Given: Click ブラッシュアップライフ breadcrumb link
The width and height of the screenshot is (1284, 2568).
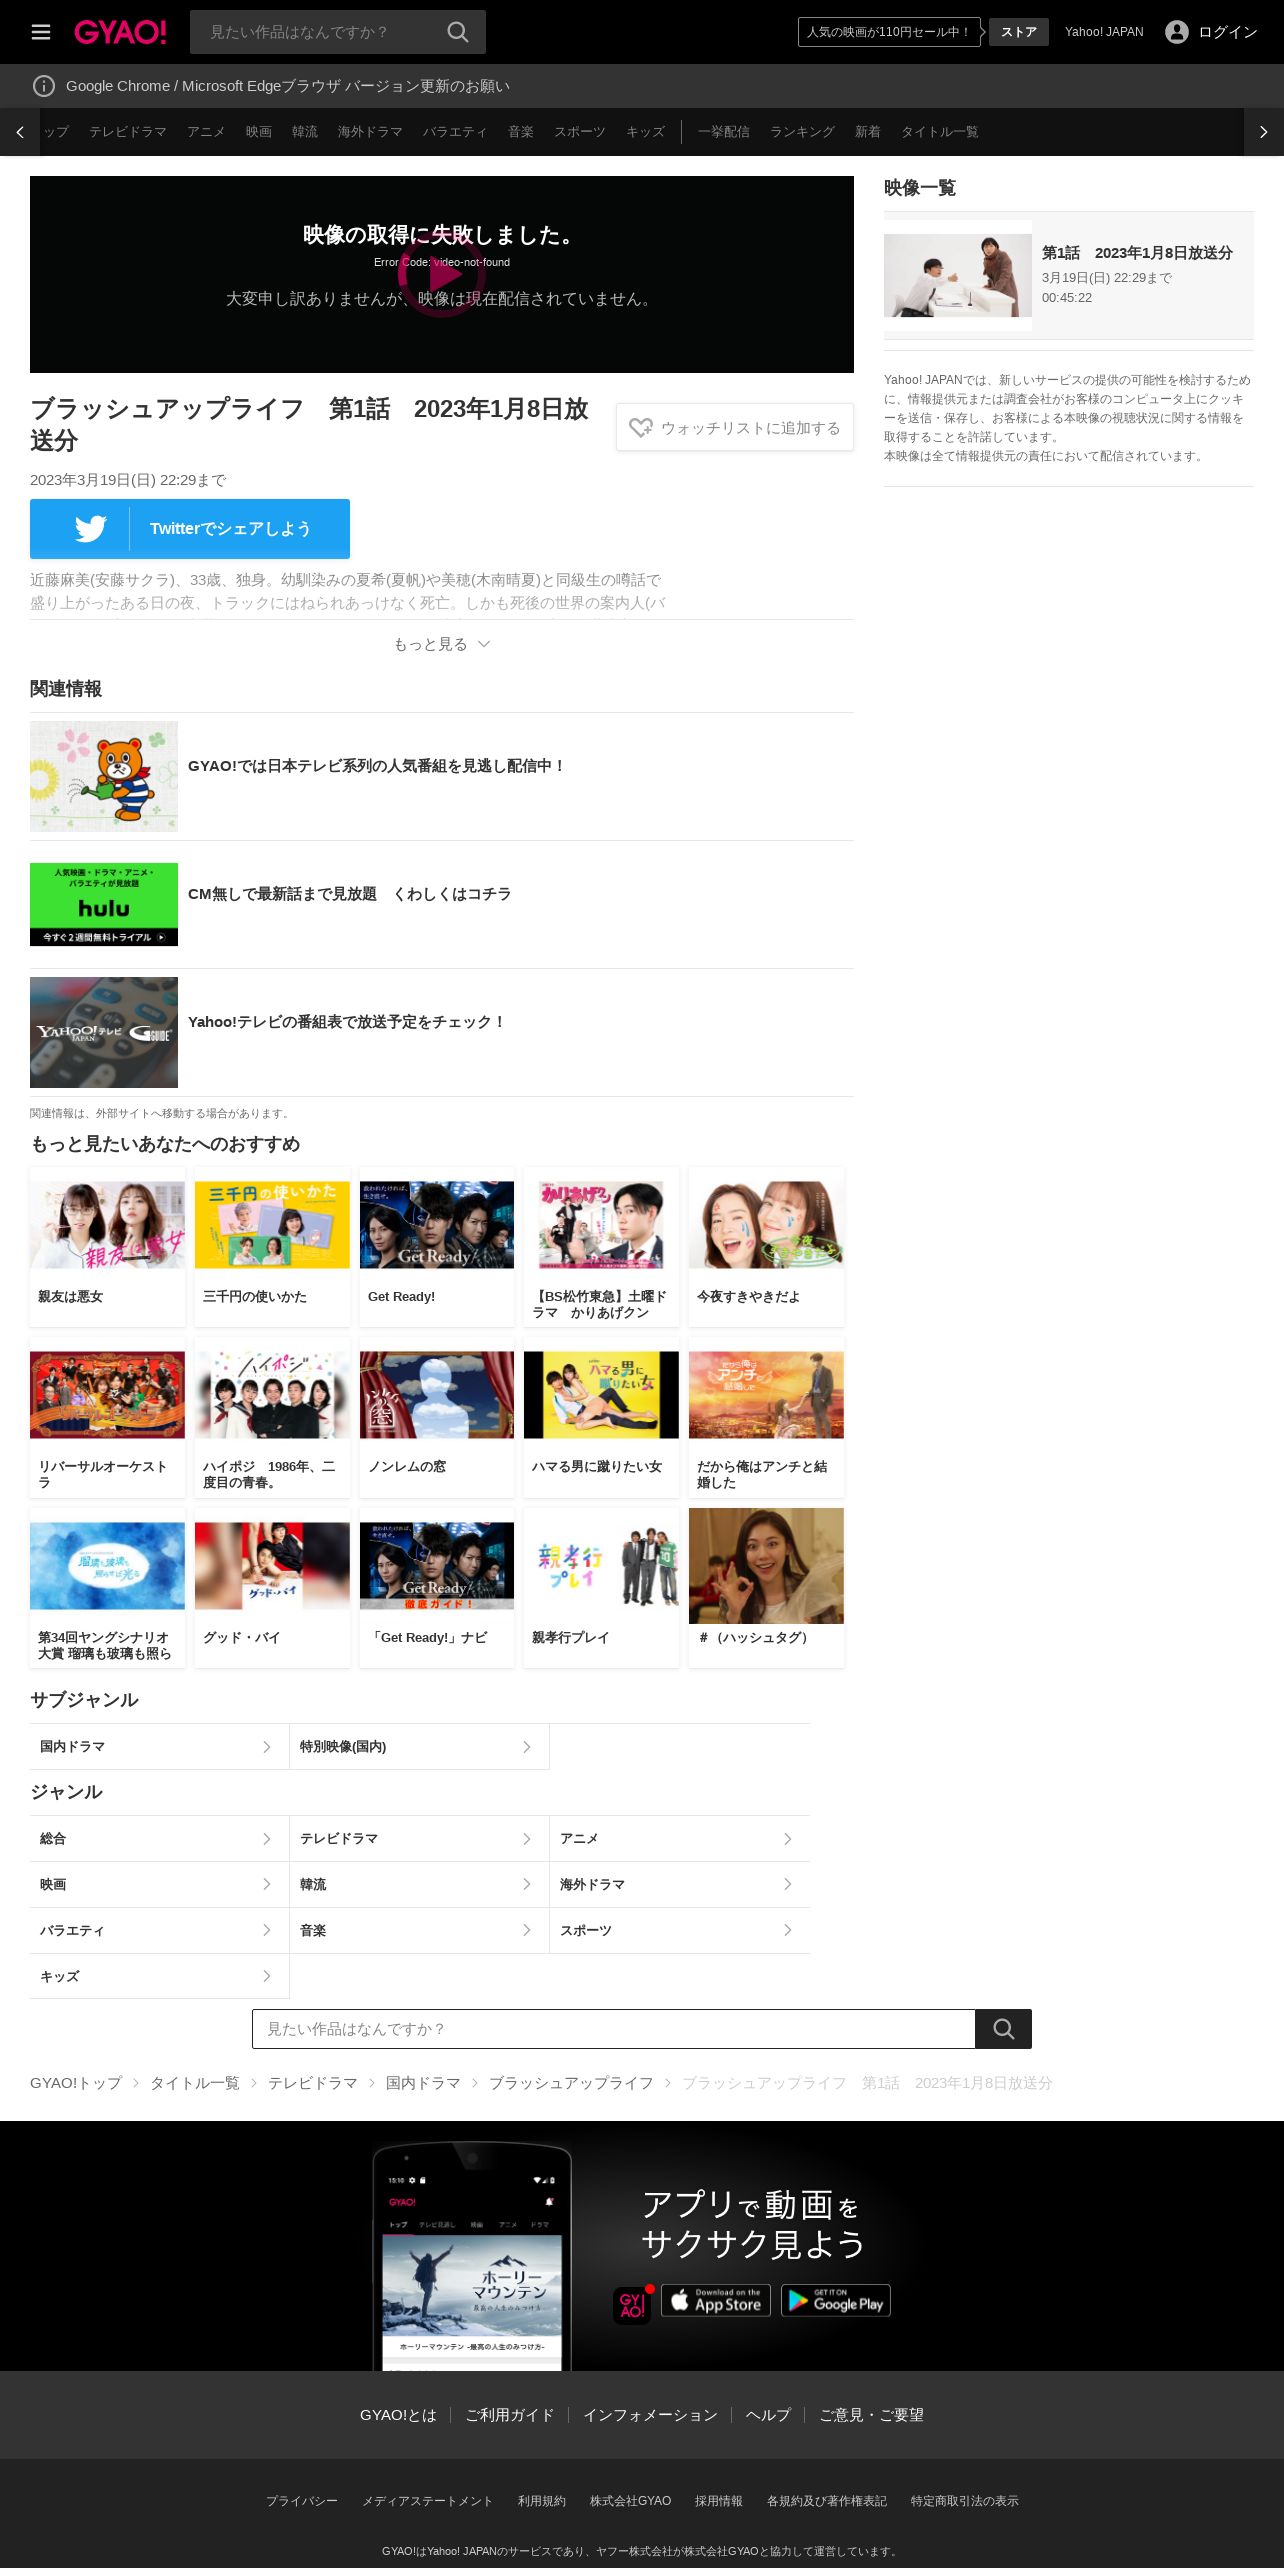Looking at the screenshot, I should [x=571, y=2083].
